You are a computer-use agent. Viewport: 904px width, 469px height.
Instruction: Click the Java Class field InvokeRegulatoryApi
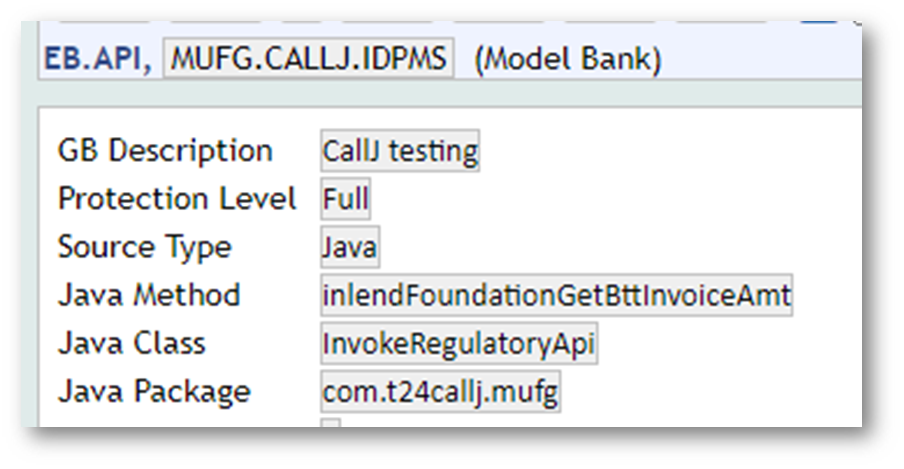click(458, 343)
